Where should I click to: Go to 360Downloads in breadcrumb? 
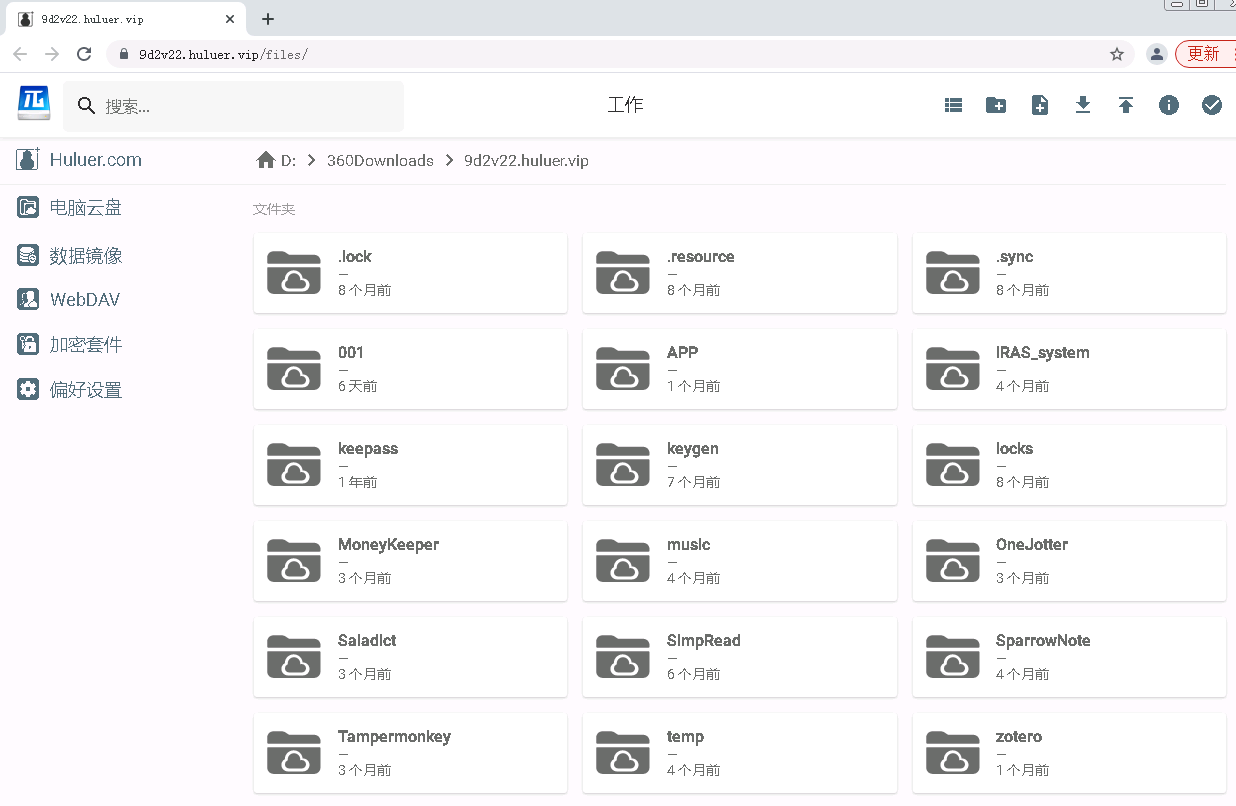coord(380,160)
